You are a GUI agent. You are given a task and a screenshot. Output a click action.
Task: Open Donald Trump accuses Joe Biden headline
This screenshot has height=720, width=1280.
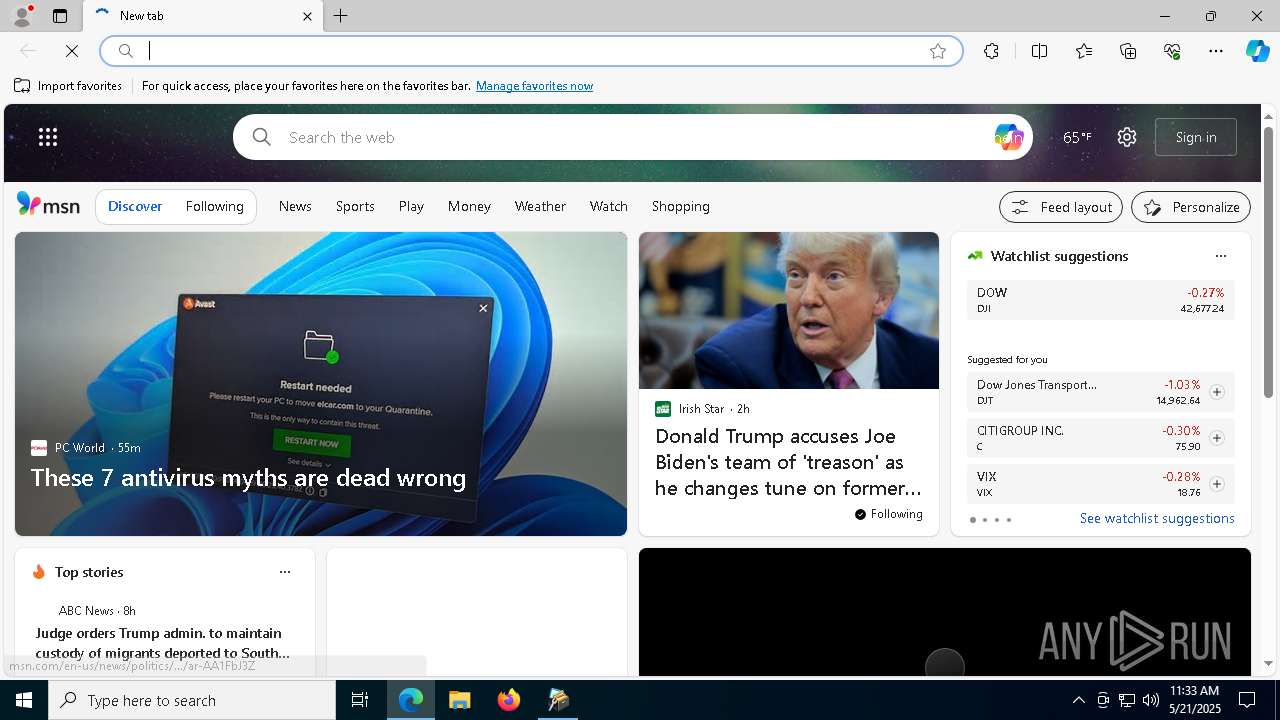point(789,462)
